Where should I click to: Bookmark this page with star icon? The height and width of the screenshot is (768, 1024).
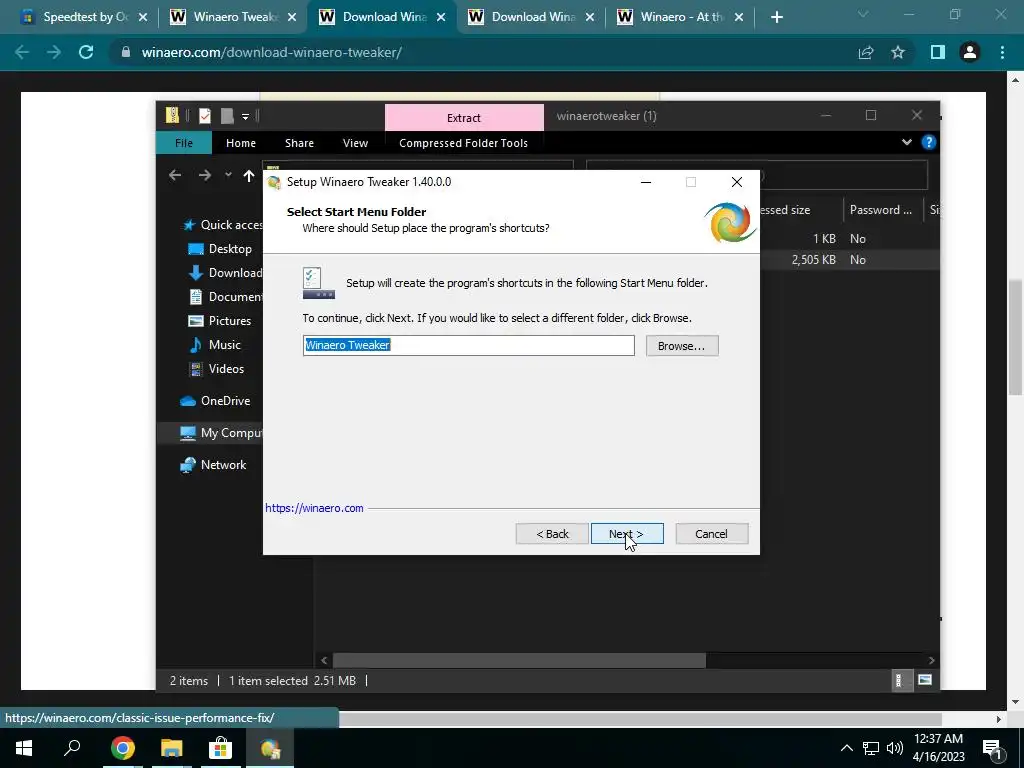pos(898,52)
